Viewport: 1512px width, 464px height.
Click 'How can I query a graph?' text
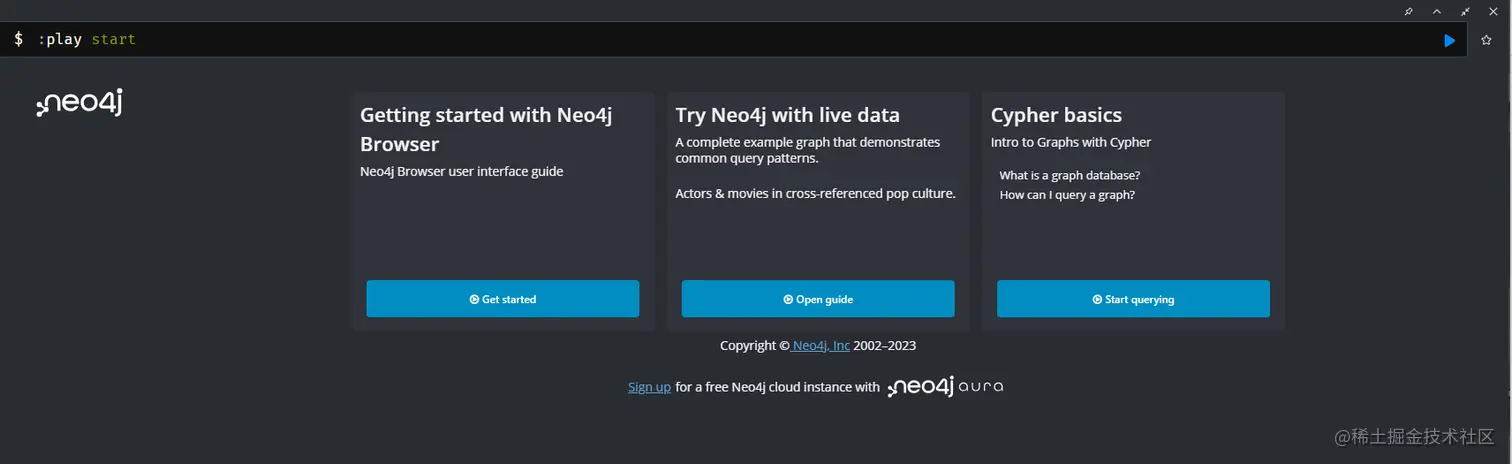click(x=1067, y=195)
